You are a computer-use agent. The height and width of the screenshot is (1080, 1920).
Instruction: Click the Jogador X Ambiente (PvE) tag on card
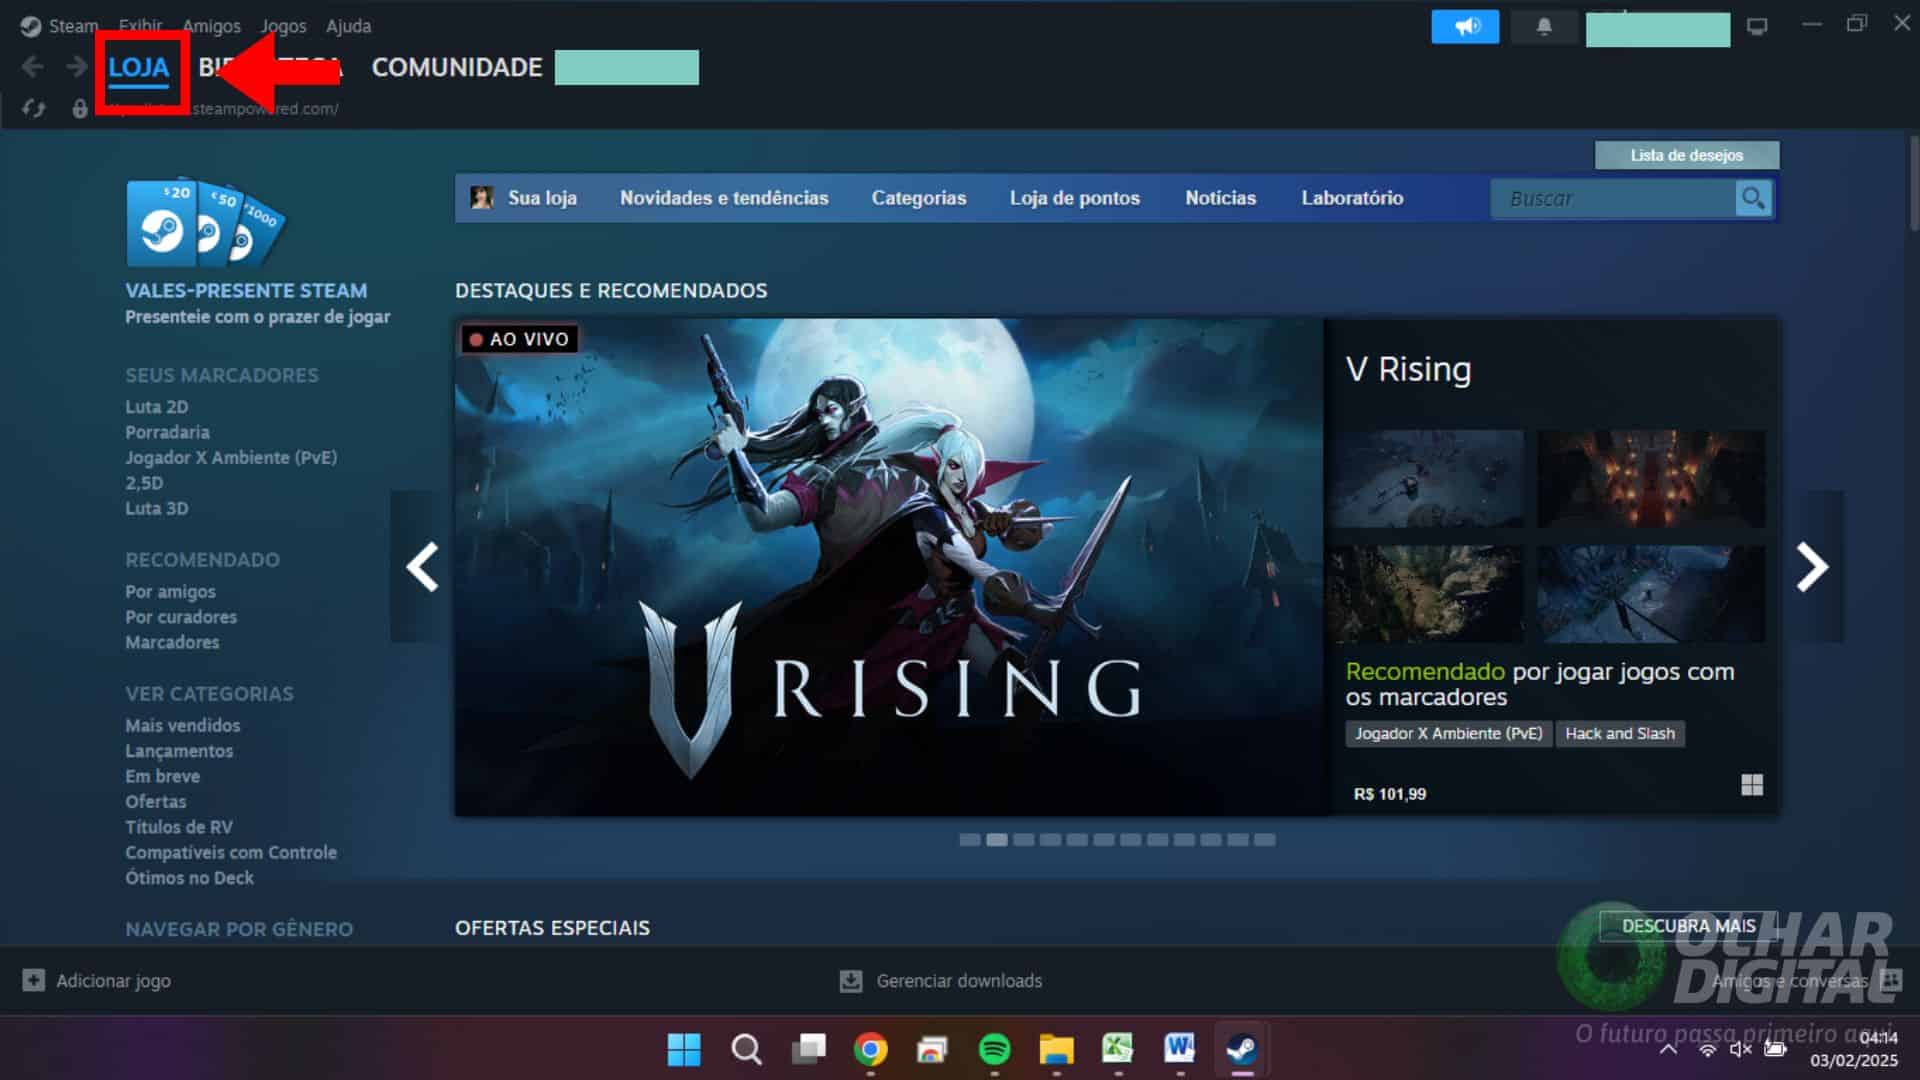1448,733
